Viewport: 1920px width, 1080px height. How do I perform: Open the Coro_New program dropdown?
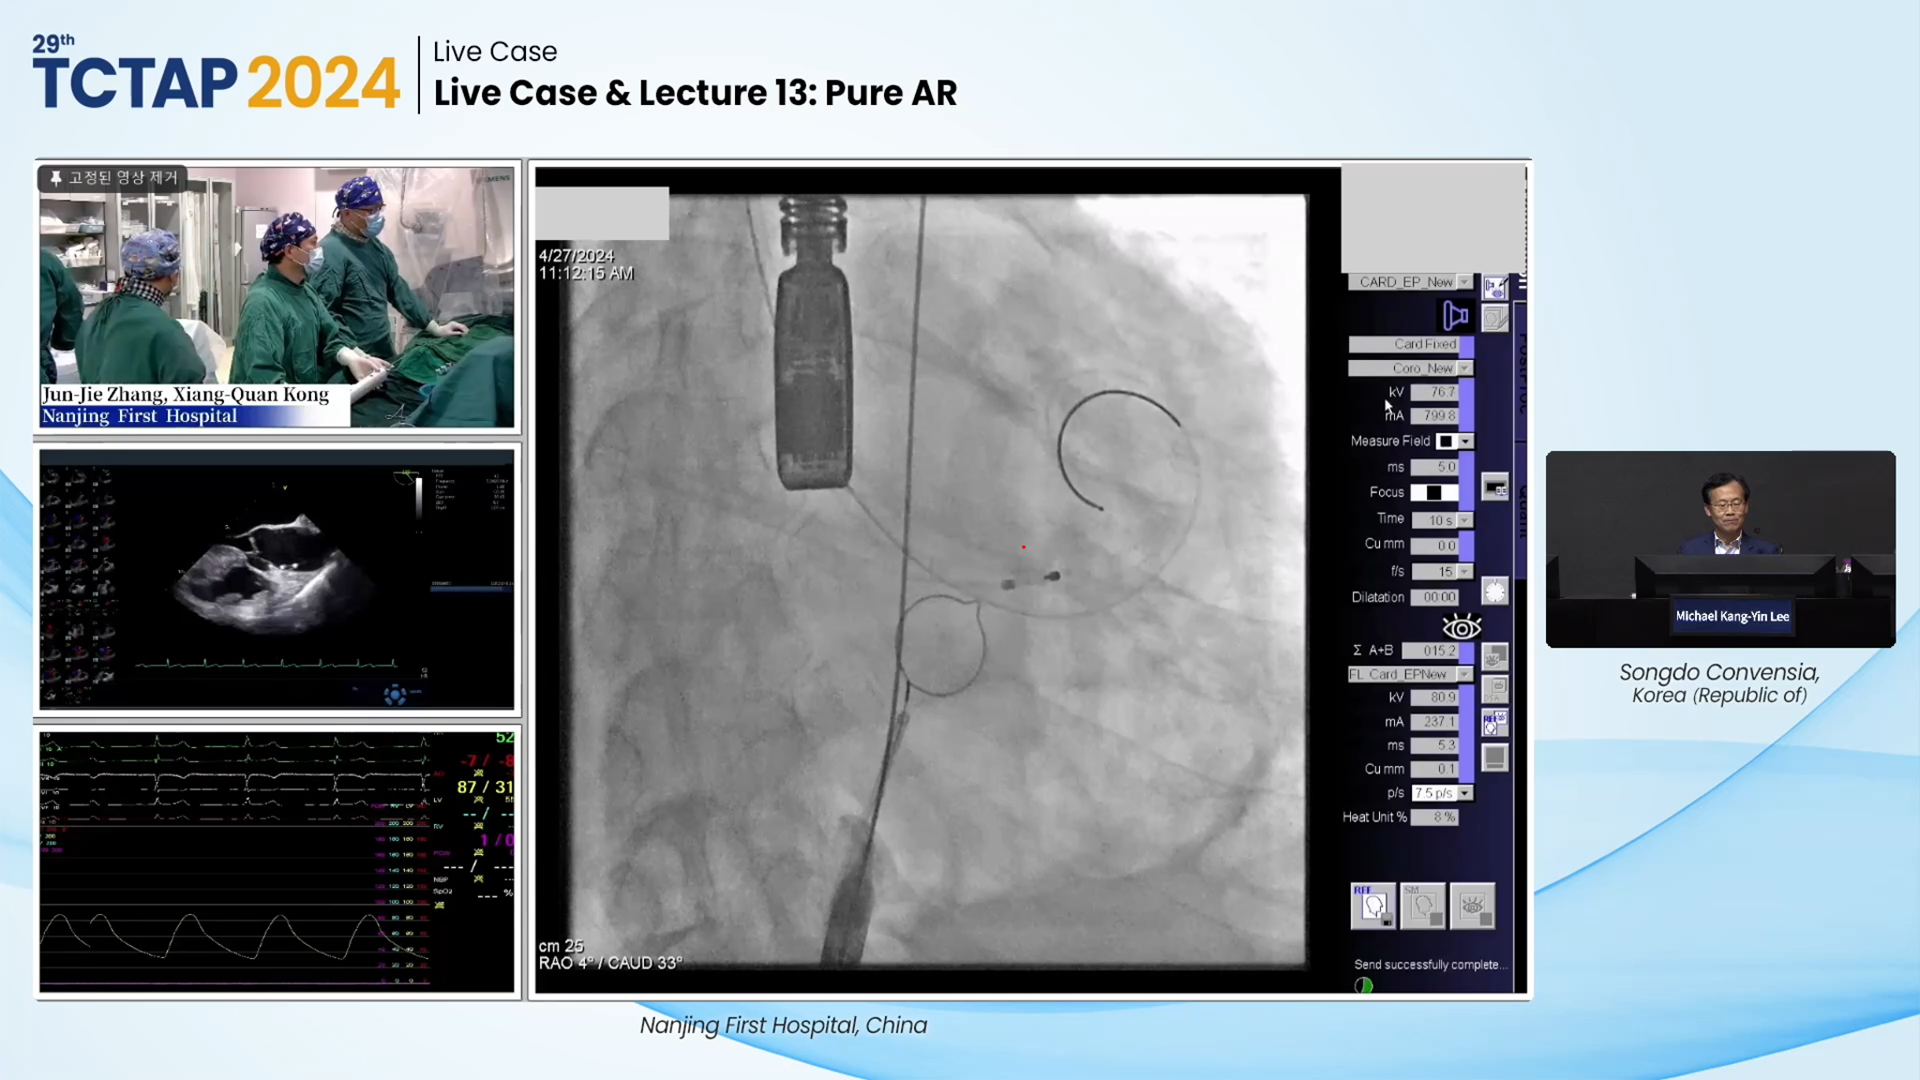1465,368
